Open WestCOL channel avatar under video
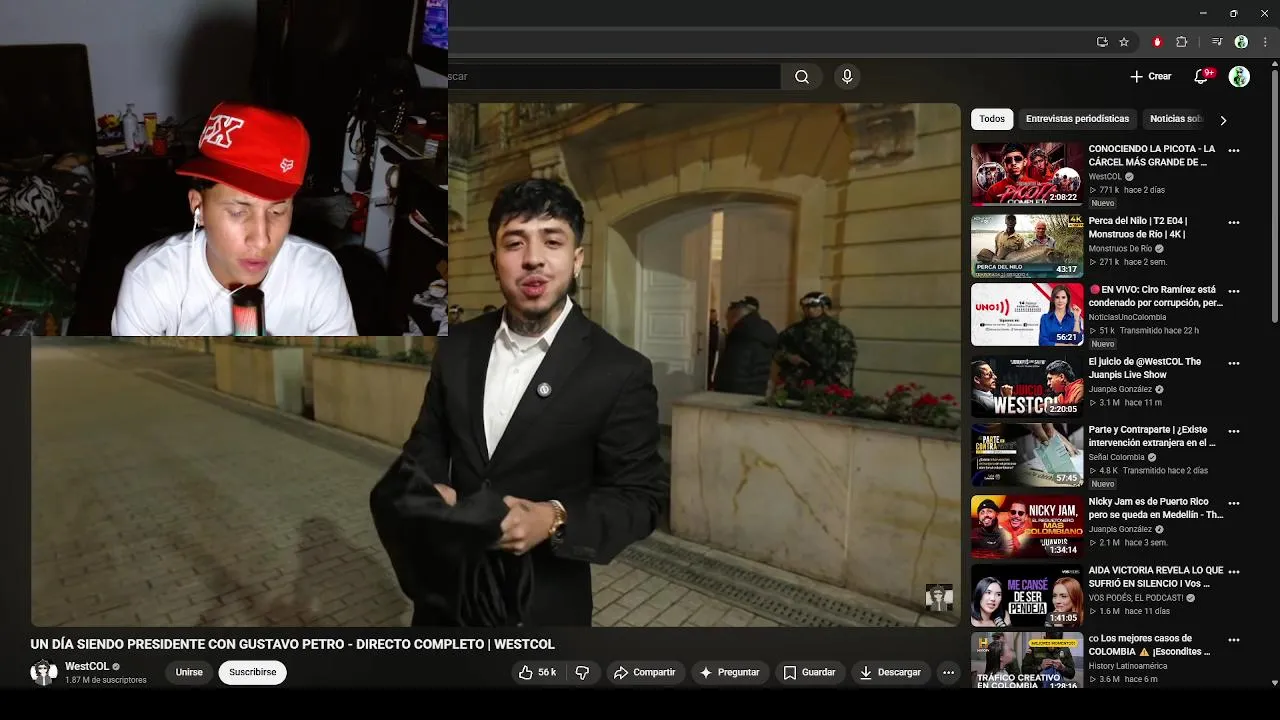The height and width of the screenshot is (720, 1280). (x=44, y=673)
